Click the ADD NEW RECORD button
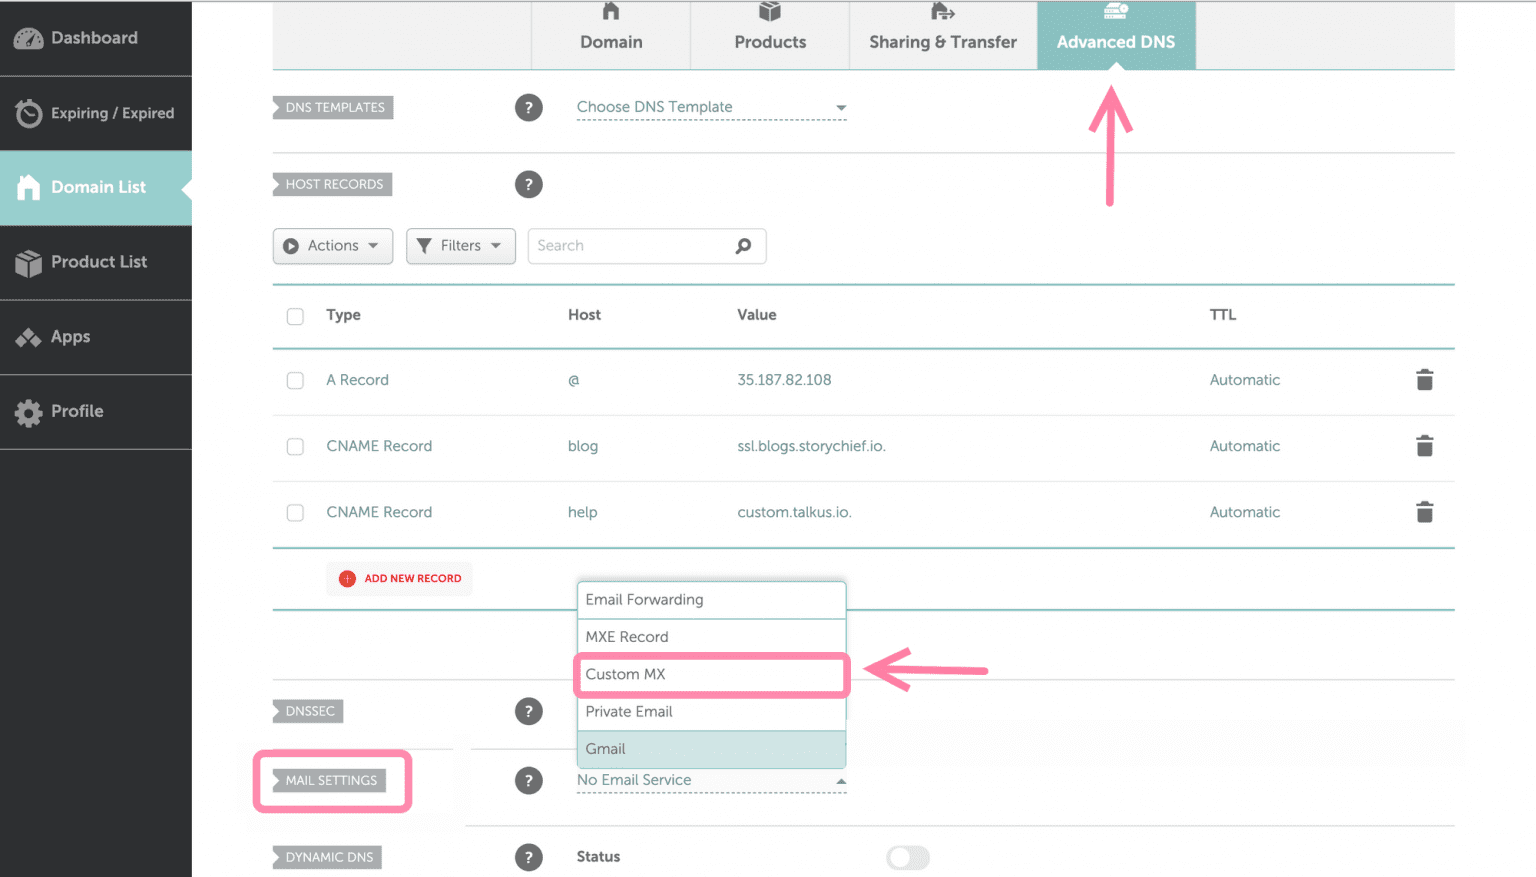The width and height of the screenshot is (1536, 877). pos(399,578)
